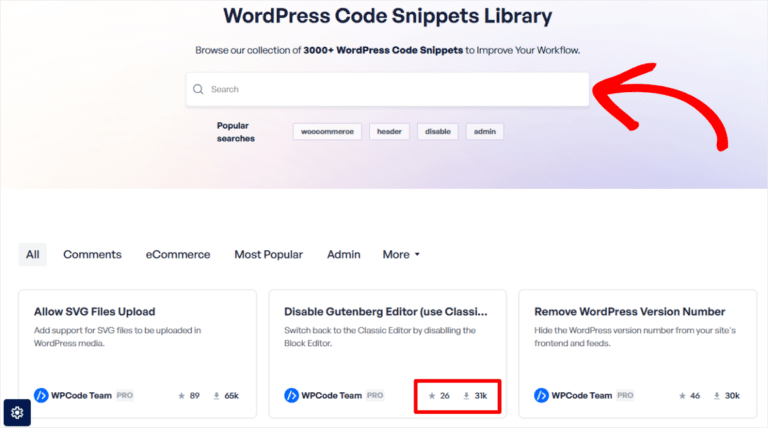Click the 65k downloads count
Screen dimensions: 768x428
pyautogui.click(x=232, y=396)
